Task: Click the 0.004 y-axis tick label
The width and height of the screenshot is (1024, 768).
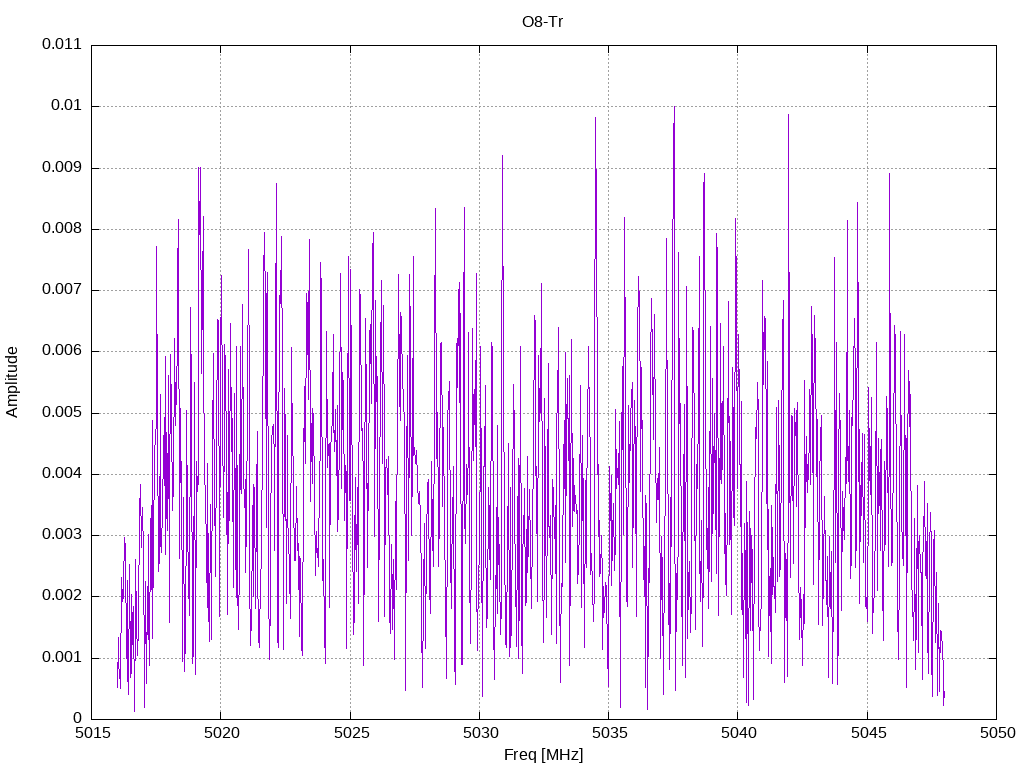Action: [62, 473]
